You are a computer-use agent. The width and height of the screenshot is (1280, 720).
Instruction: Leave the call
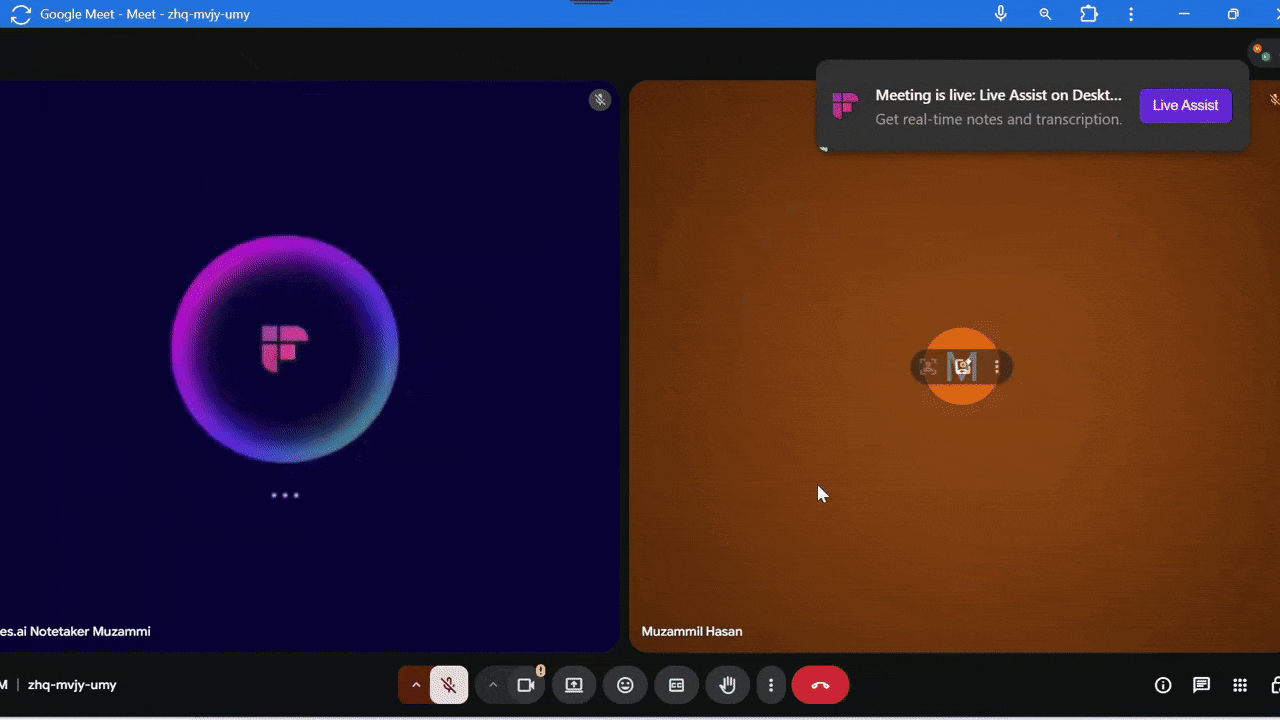click(x=820, y=685)
